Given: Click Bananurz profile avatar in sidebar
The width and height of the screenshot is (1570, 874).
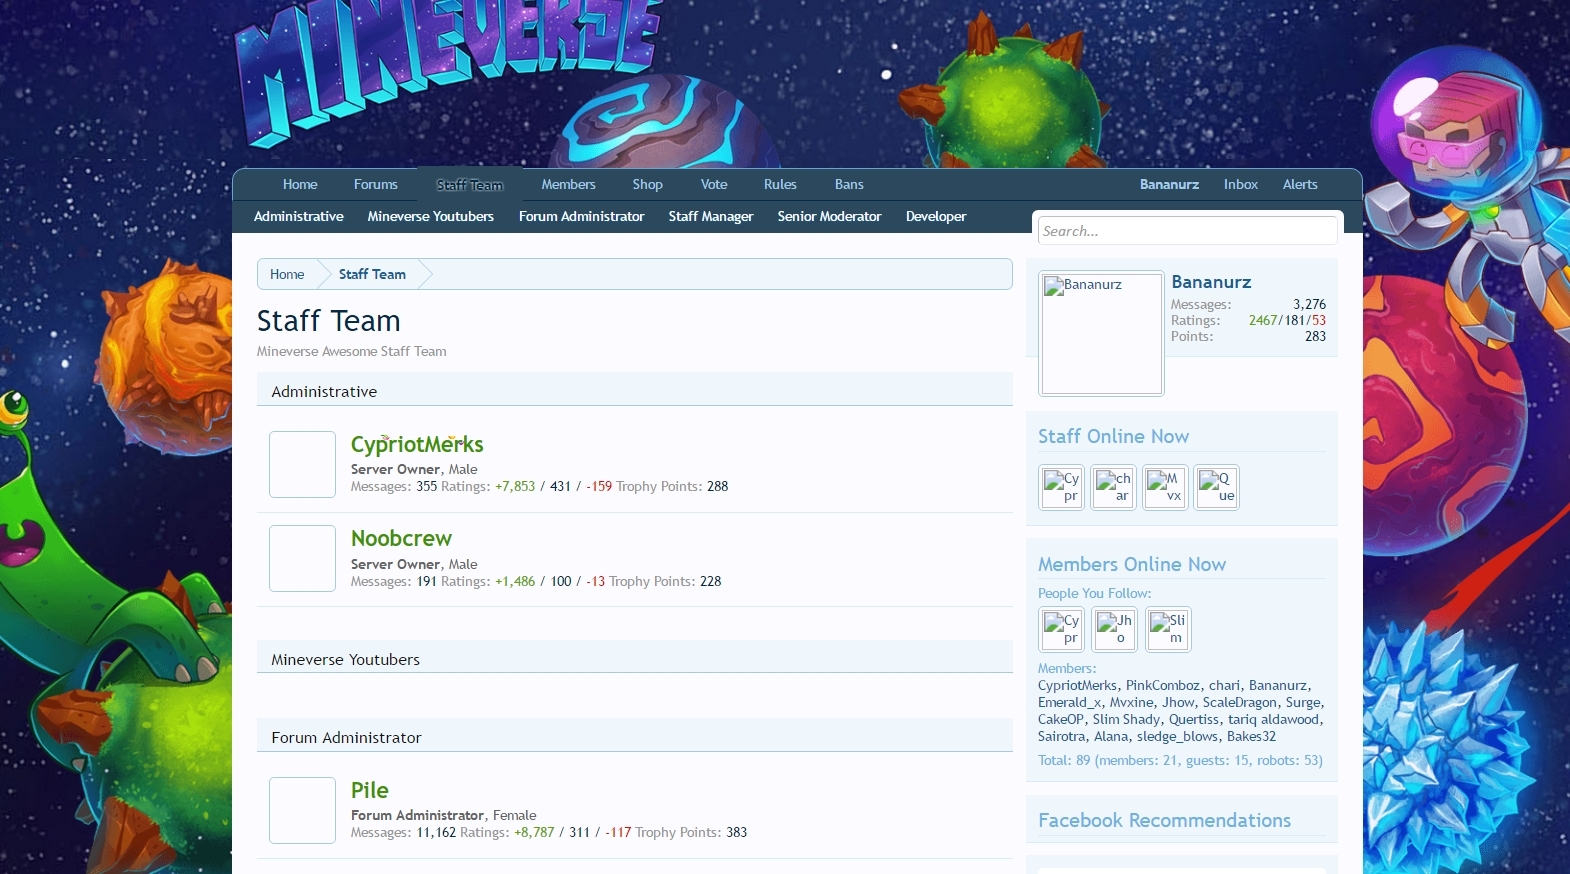Looking at the screenshot, I should coord(1101,333).
